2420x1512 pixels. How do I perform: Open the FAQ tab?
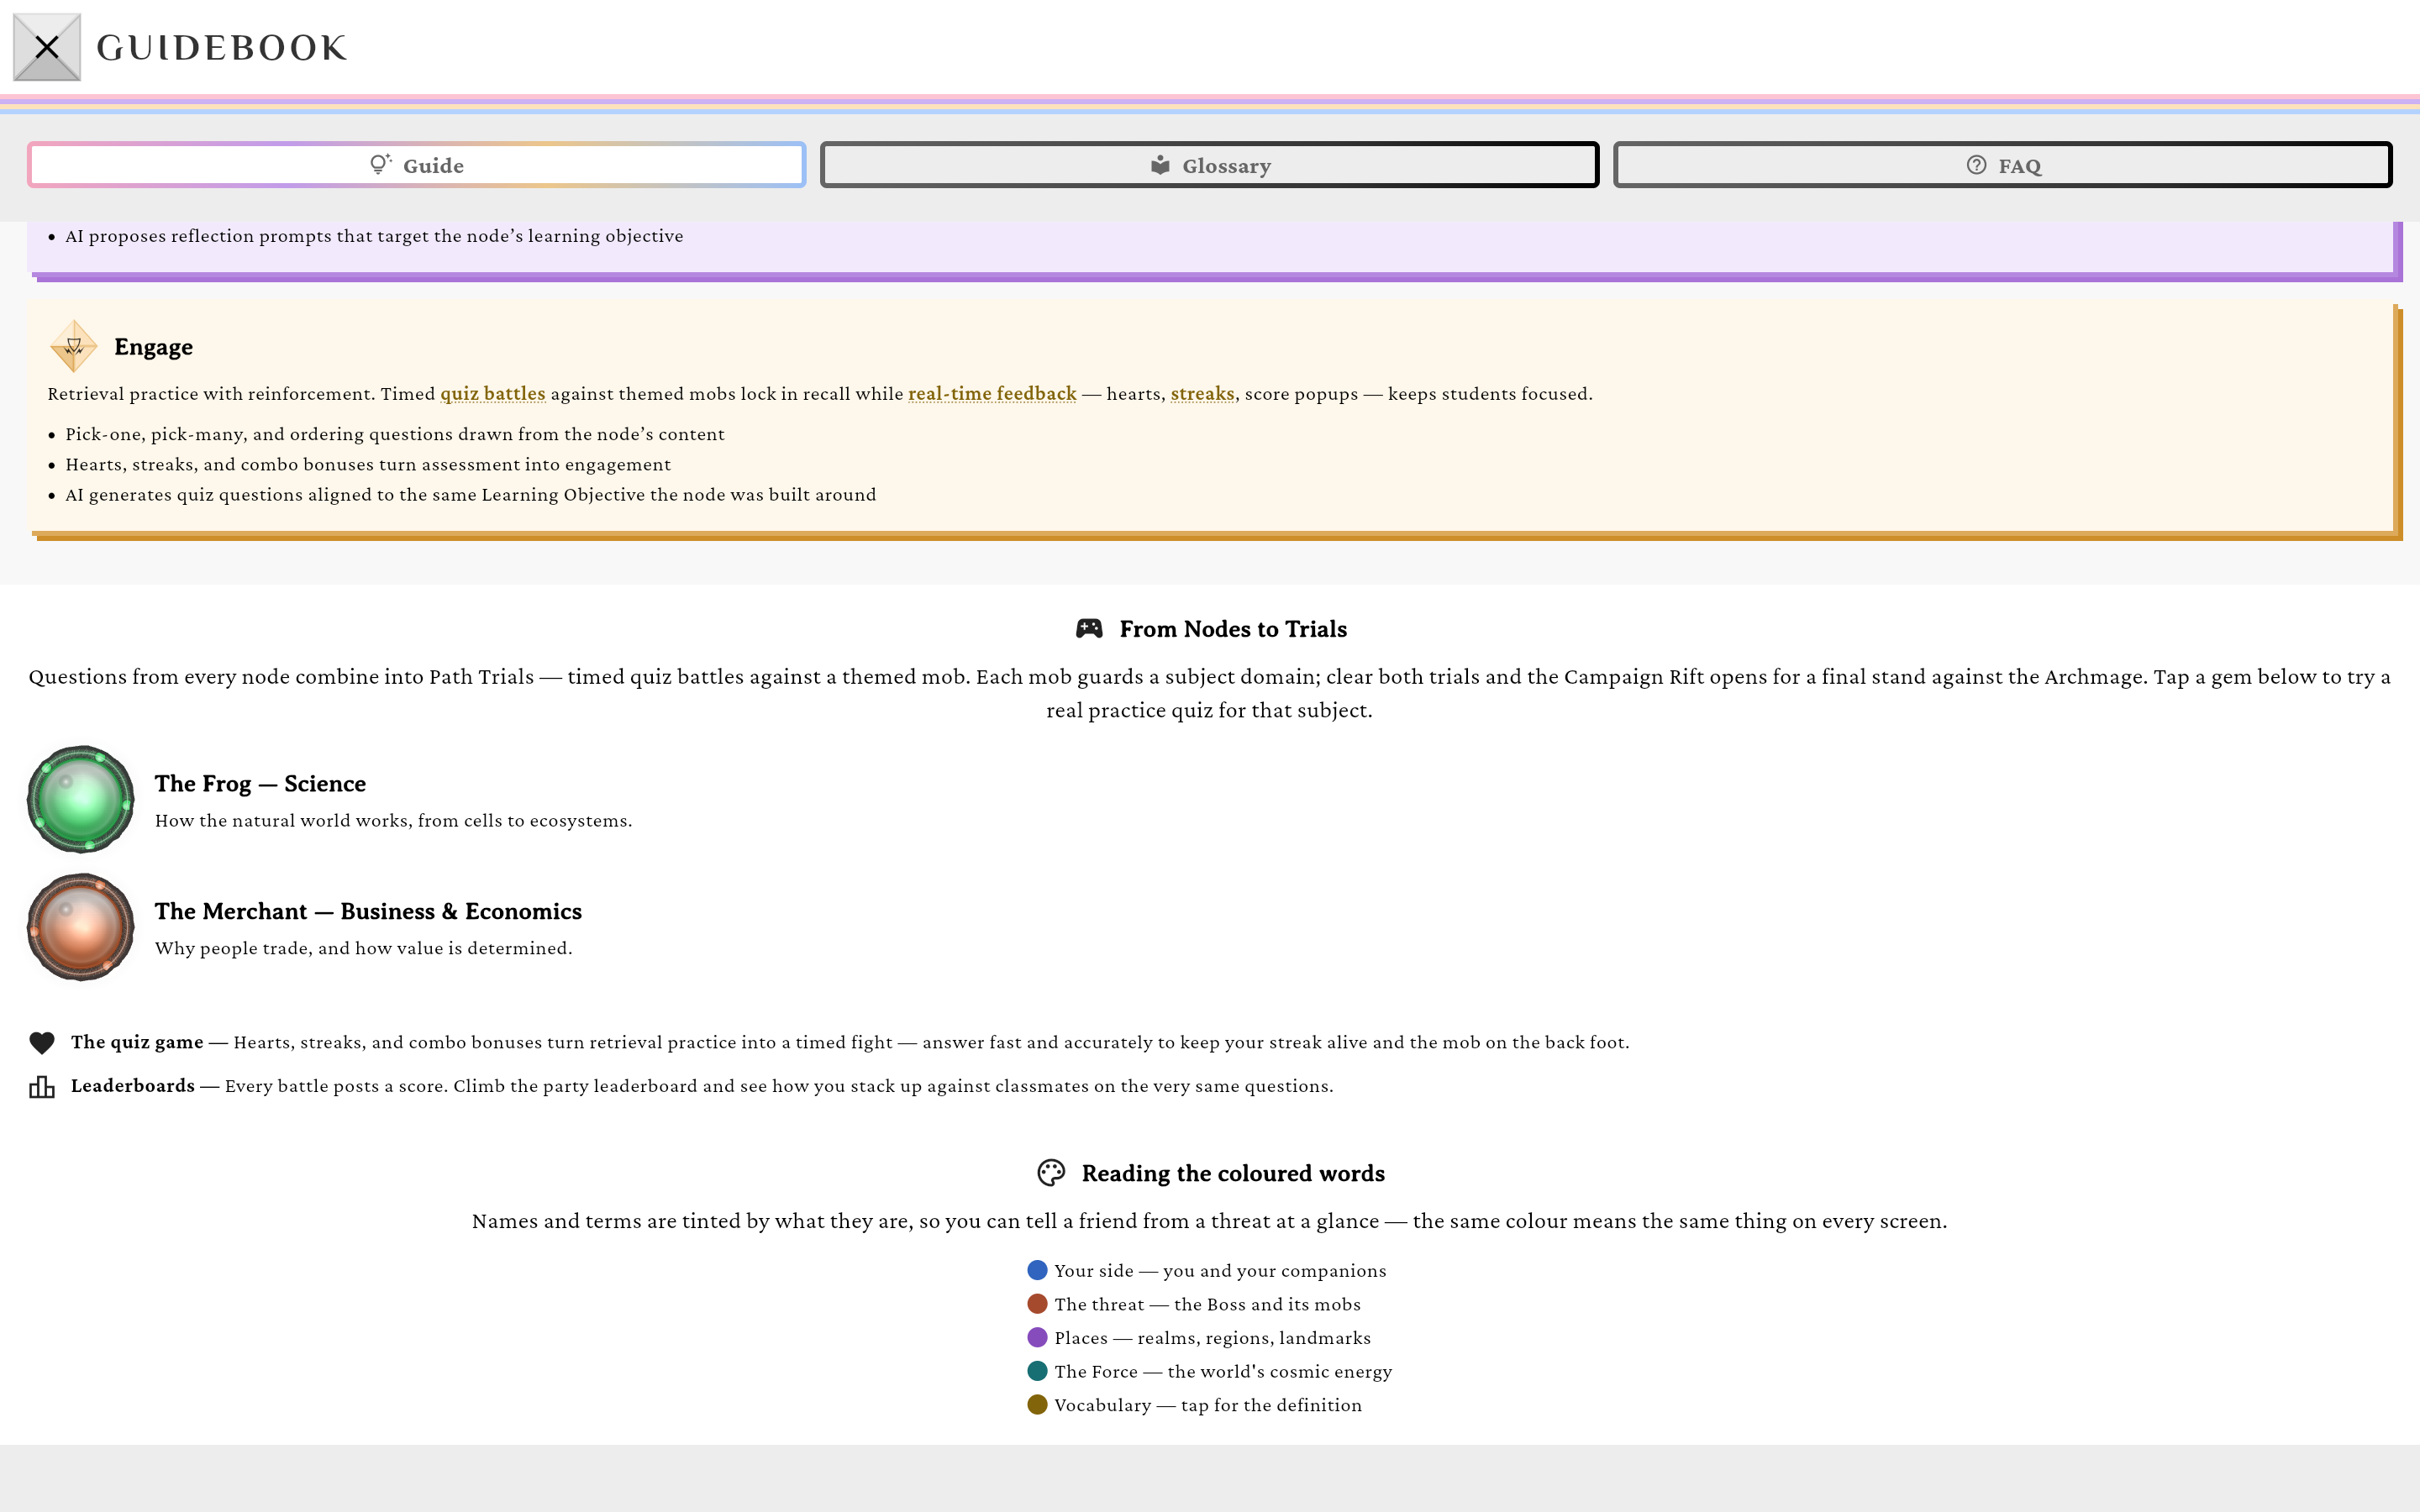[x=2002, y=165]
